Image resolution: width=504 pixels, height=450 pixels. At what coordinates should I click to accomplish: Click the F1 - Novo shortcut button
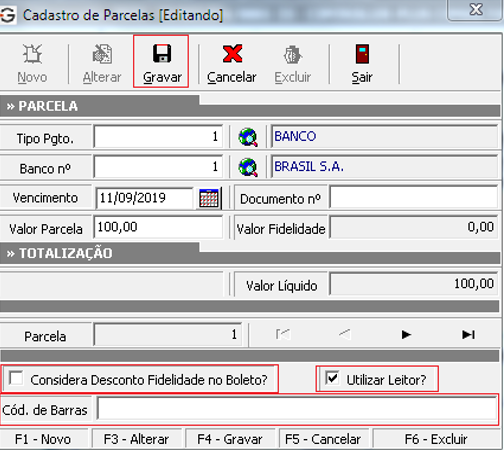coord(43,439)
